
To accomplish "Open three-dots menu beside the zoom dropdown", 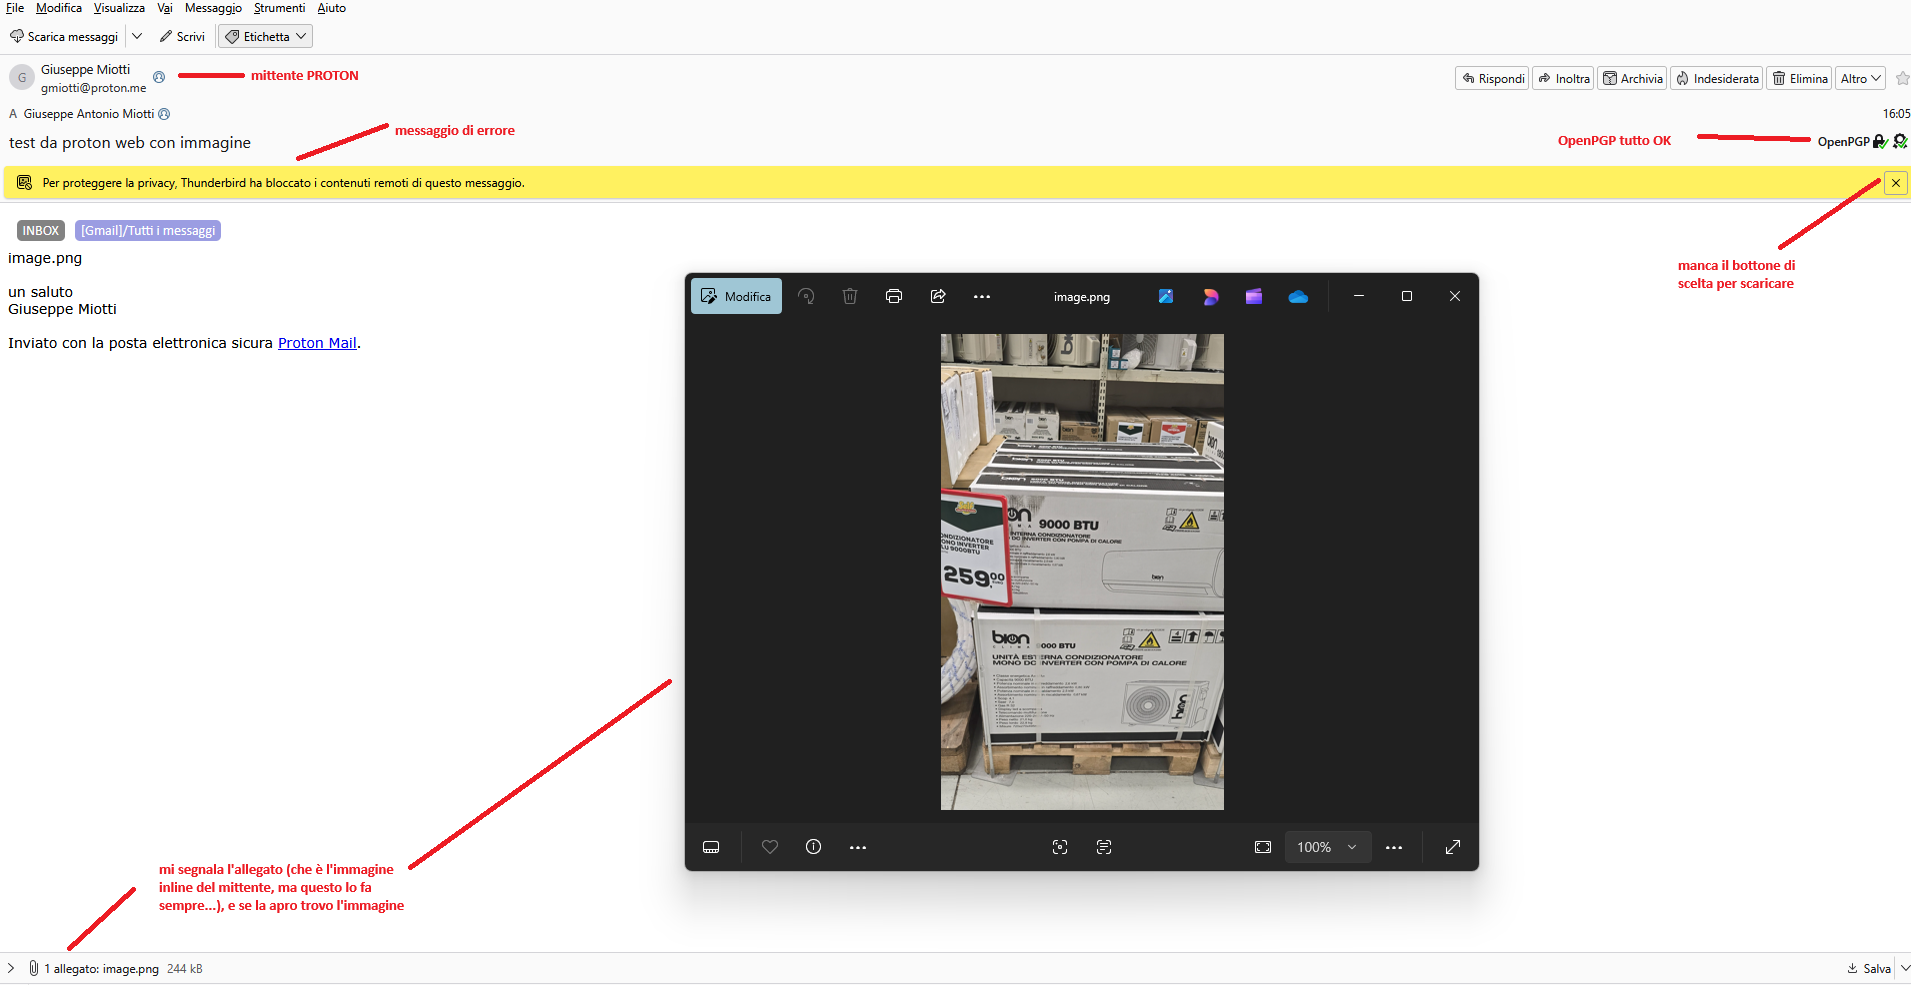I will 1394,847.
